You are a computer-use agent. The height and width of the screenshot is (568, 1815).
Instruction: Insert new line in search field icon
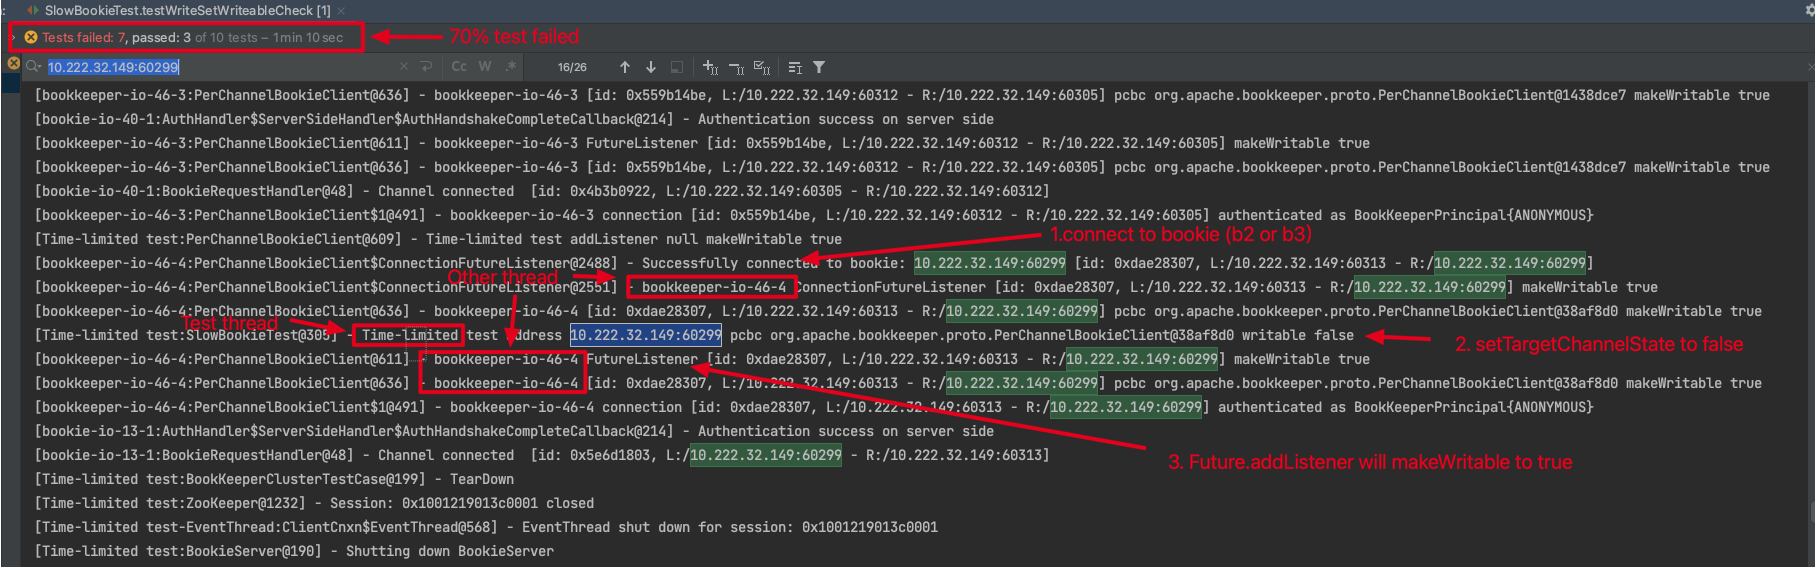click(x=427, y=67)
